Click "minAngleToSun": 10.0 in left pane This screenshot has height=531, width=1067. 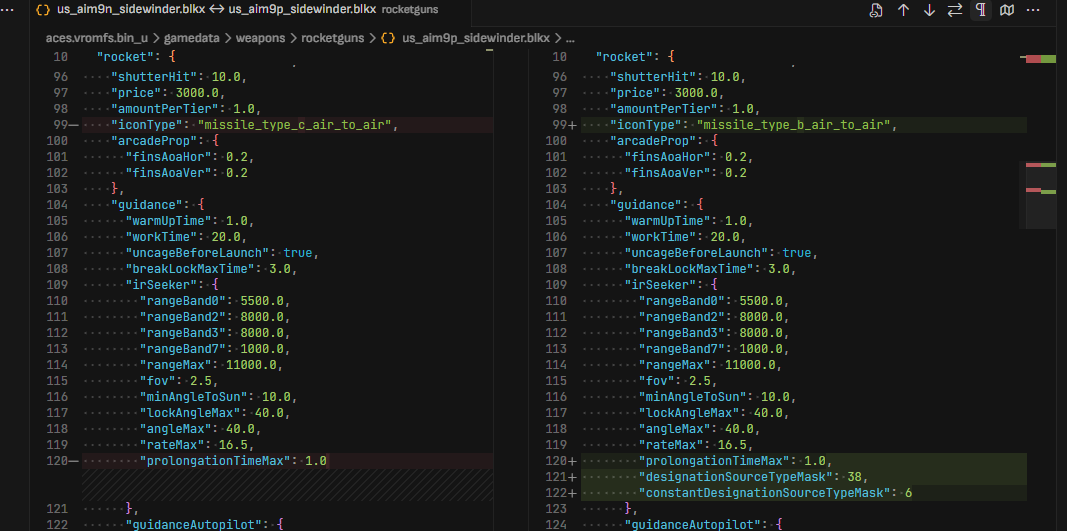(219, 397)
